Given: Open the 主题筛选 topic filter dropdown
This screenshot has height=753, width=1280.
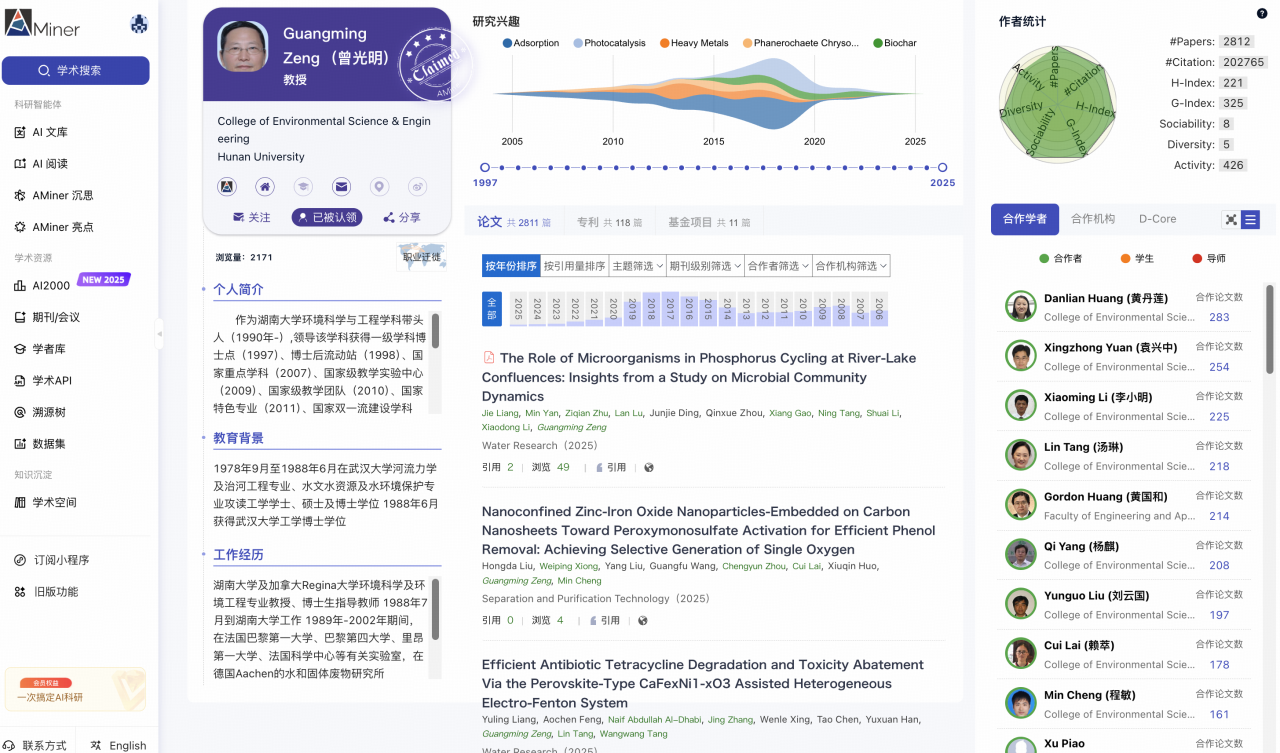Looking at the screenshot, I should tap(637, 265).
